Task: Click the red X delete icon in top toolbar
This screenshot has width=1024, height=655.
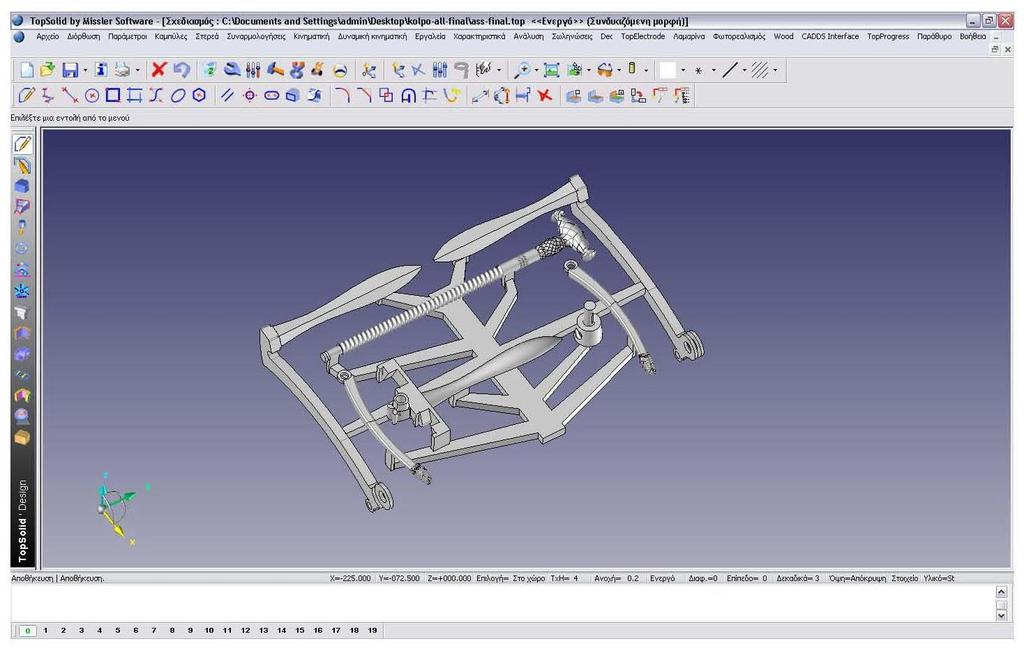Action: point(159,69)
